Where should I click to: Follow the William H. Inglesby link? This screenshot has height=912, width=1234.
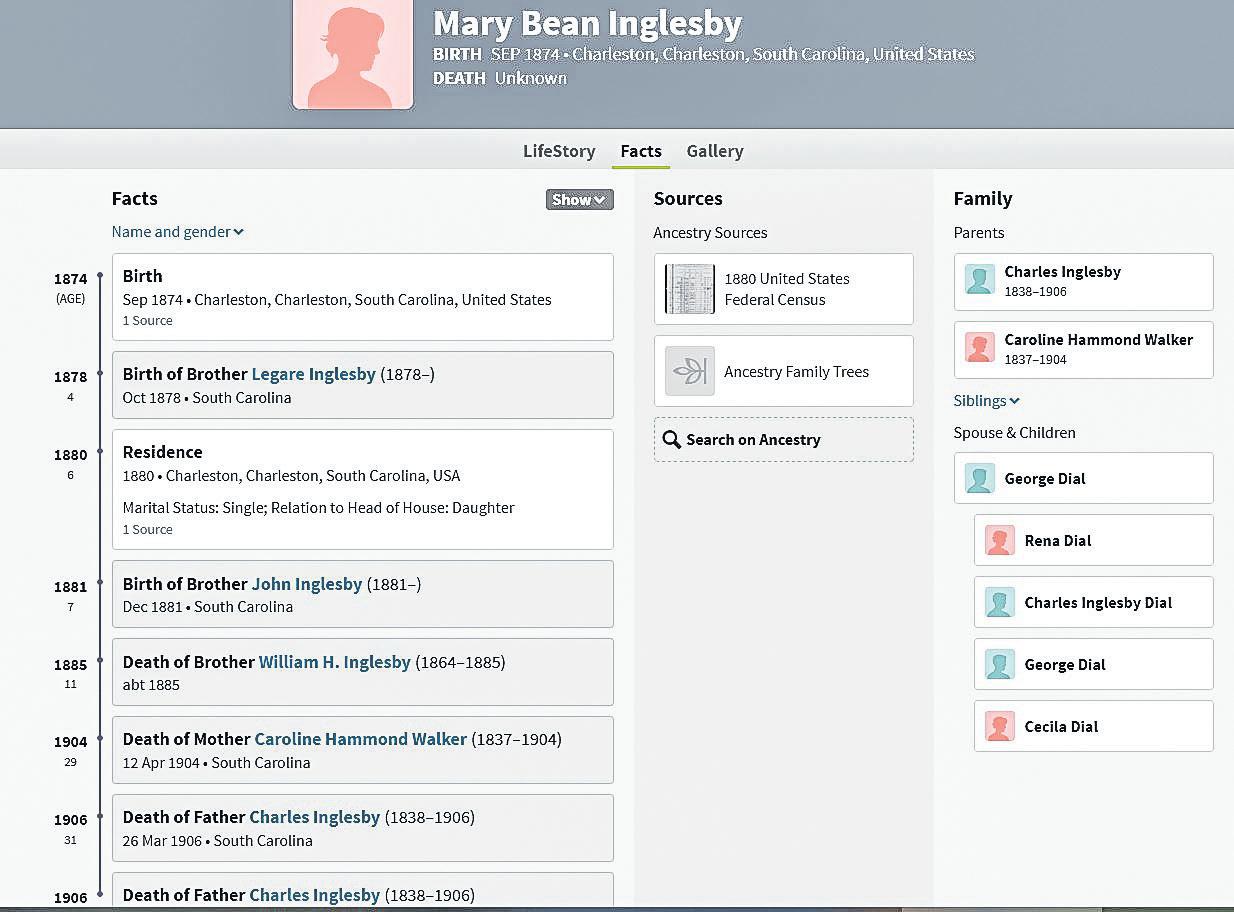point(334,662)
